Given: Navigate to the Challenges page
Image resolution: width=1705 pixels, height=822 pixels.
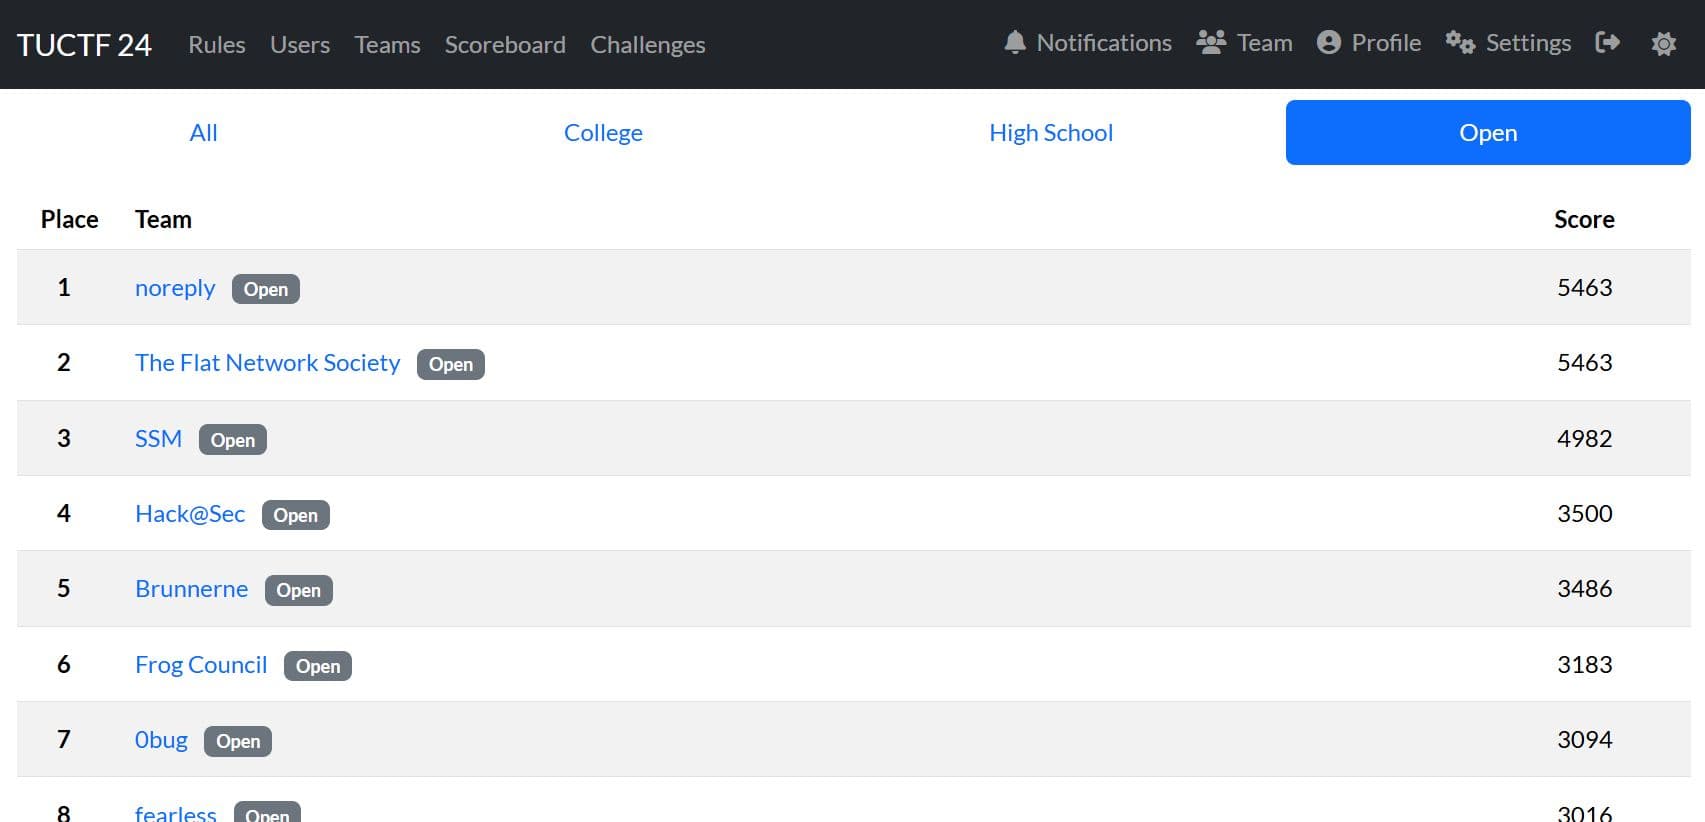Looking at the screenshot, I should [648, 45].
